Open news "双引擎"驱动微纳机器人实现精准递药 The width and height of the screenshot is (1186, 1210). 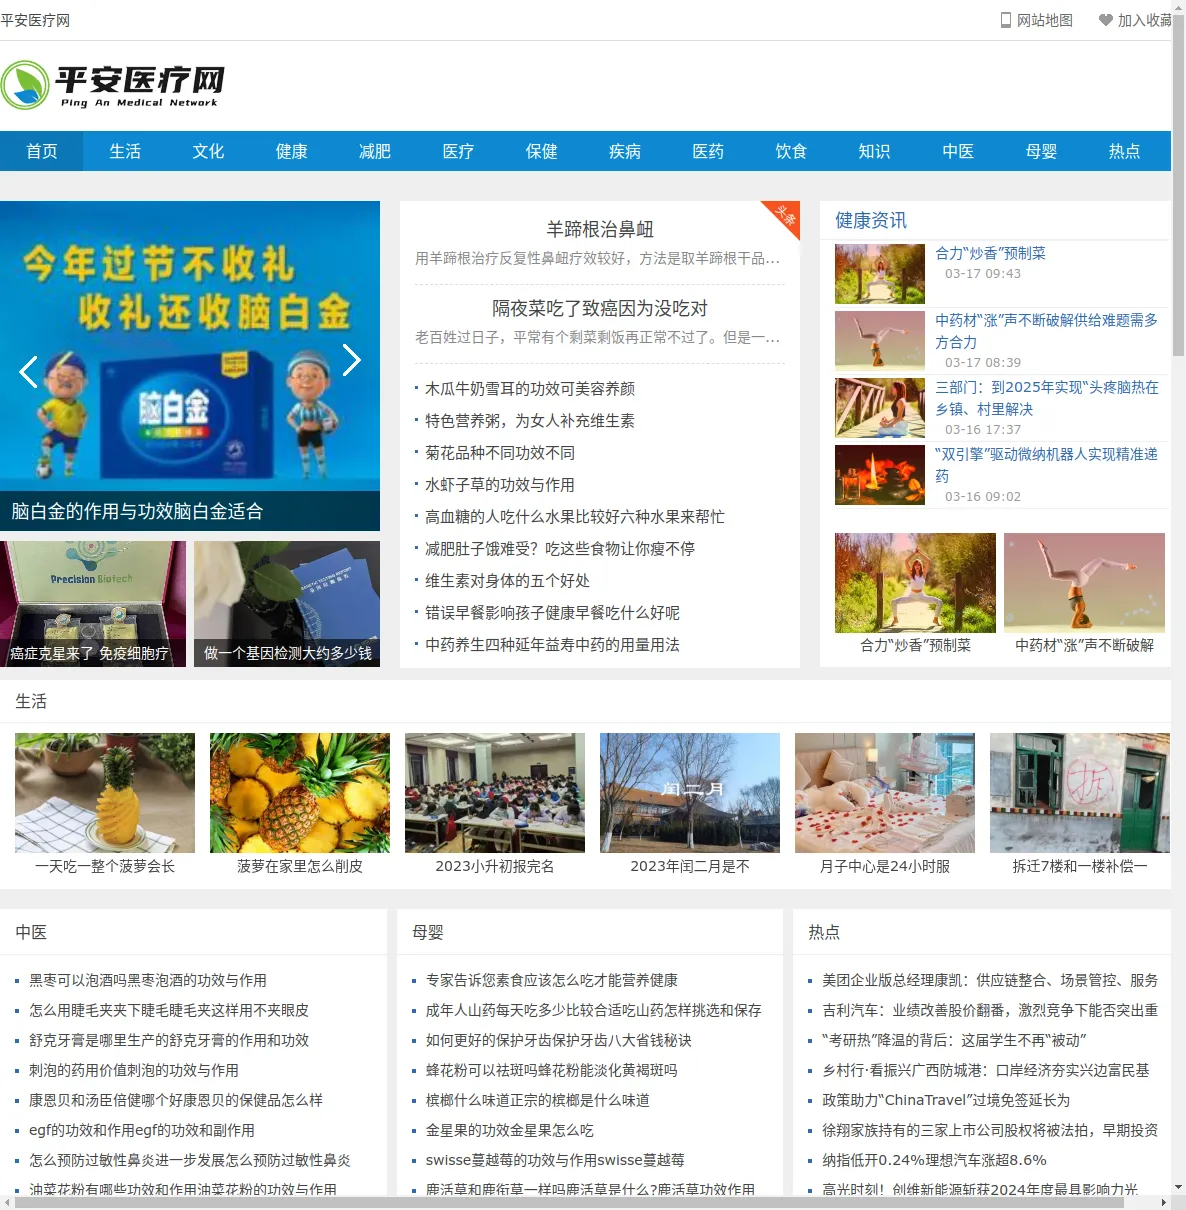pyautogui.click(x=1046, y=465)
